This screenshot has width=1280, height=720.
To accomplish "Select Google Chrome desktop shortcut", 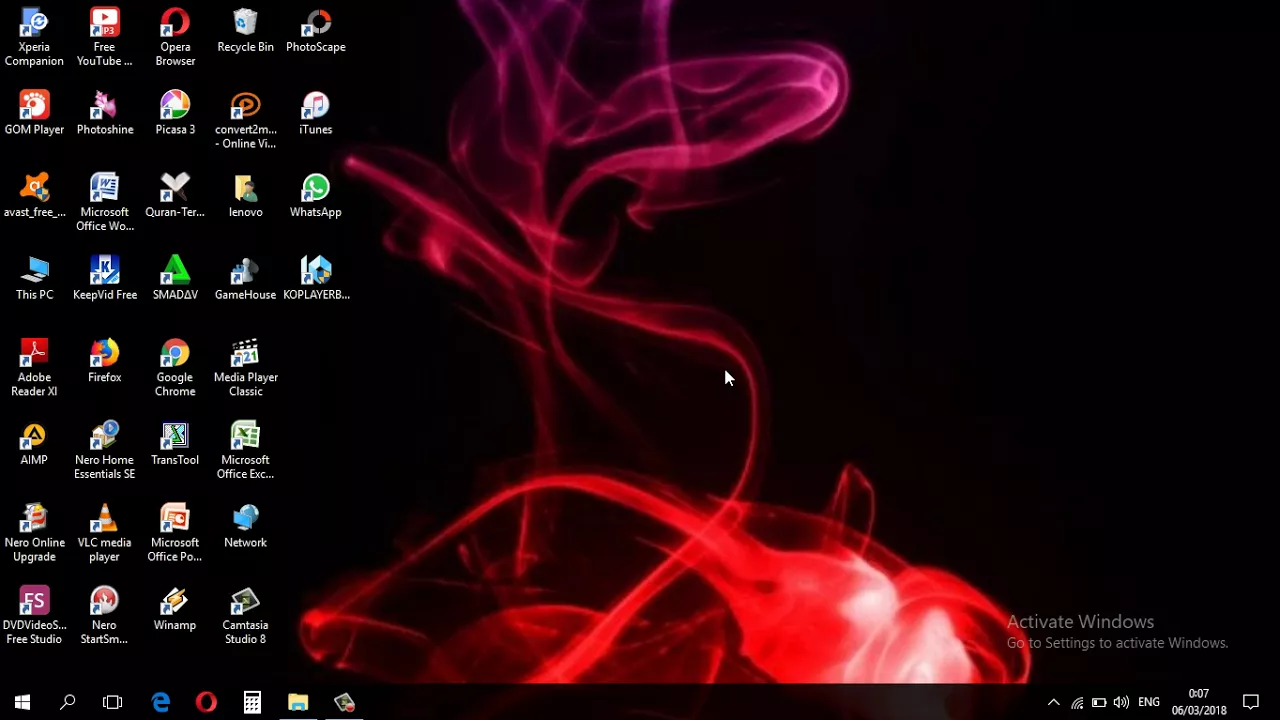I will point(175,369).
